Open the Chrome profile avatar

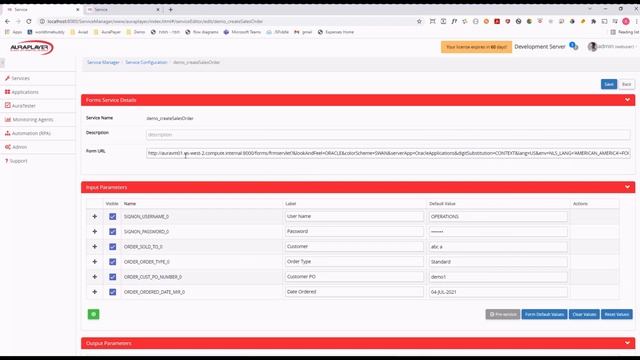coord(626,21)
